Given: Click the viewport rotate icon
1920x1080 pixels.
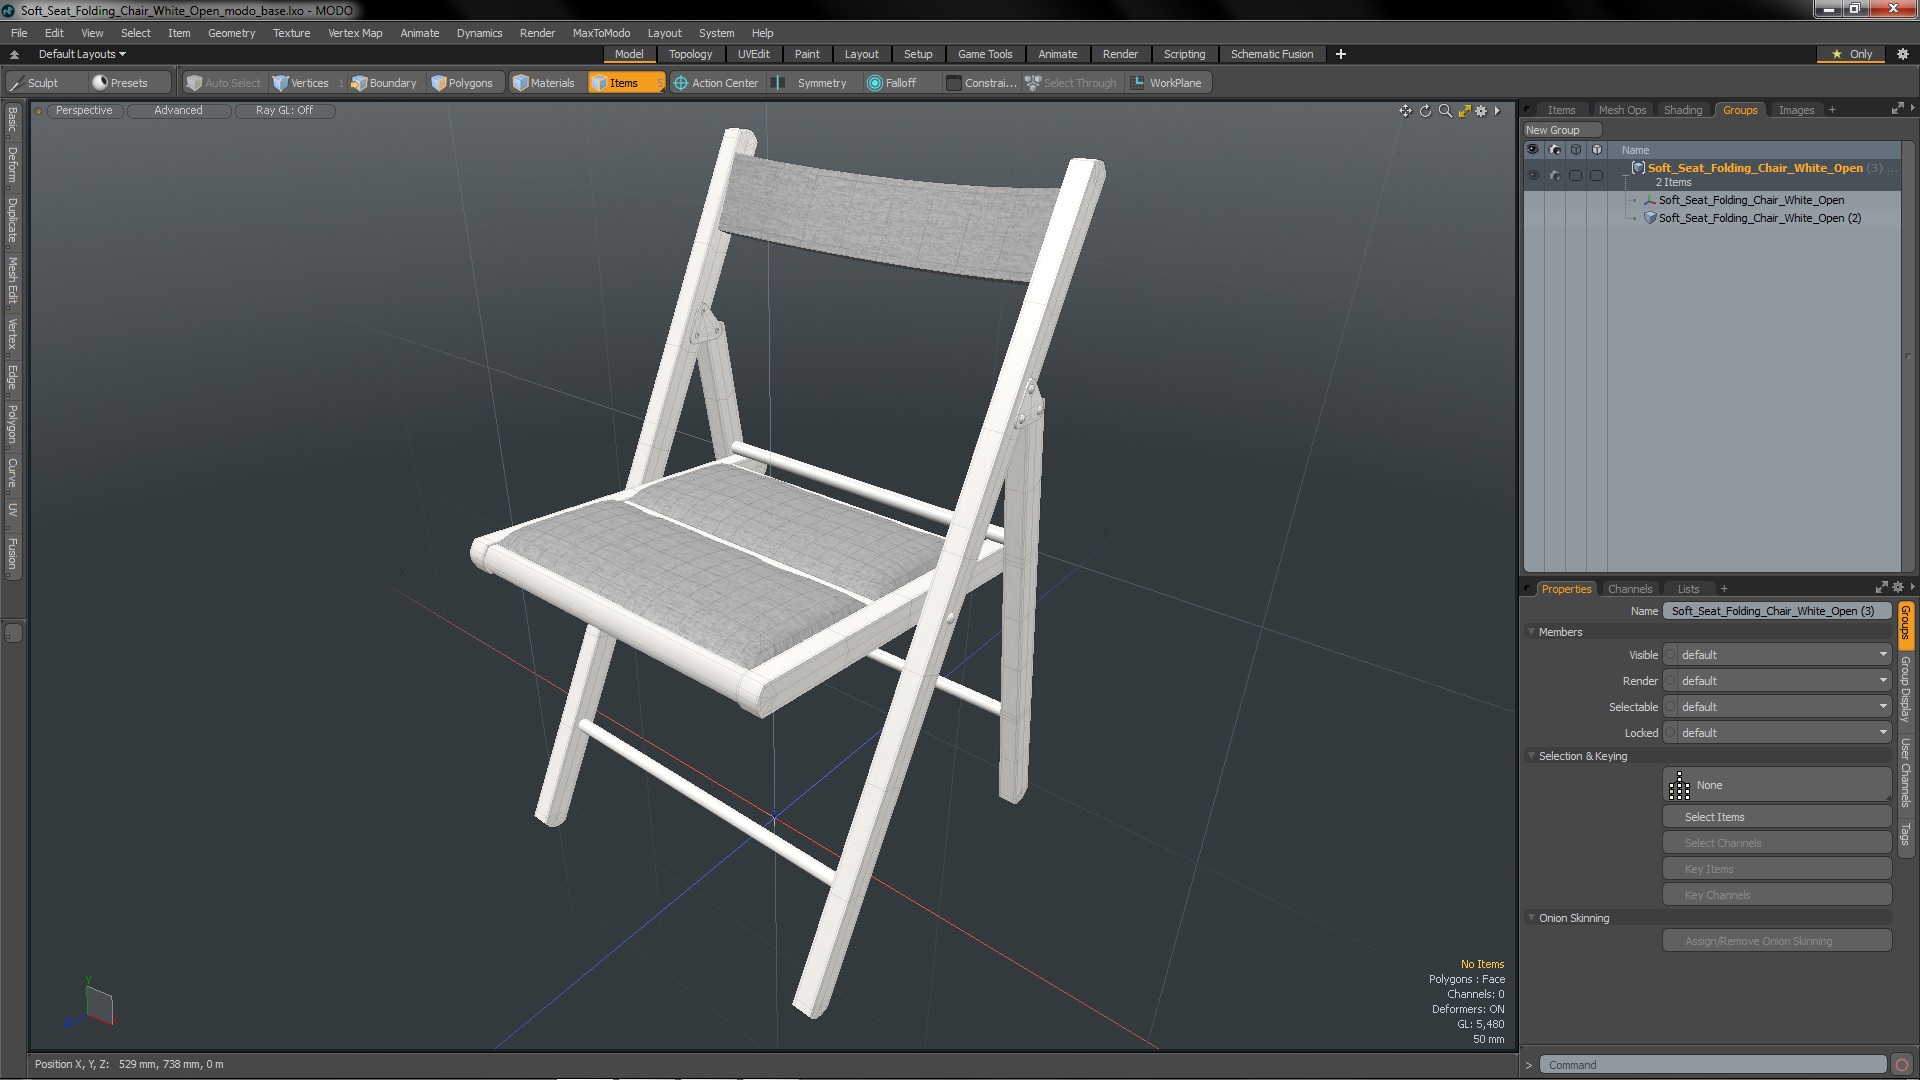Looking at the screenshot, I should point(1425,111).
